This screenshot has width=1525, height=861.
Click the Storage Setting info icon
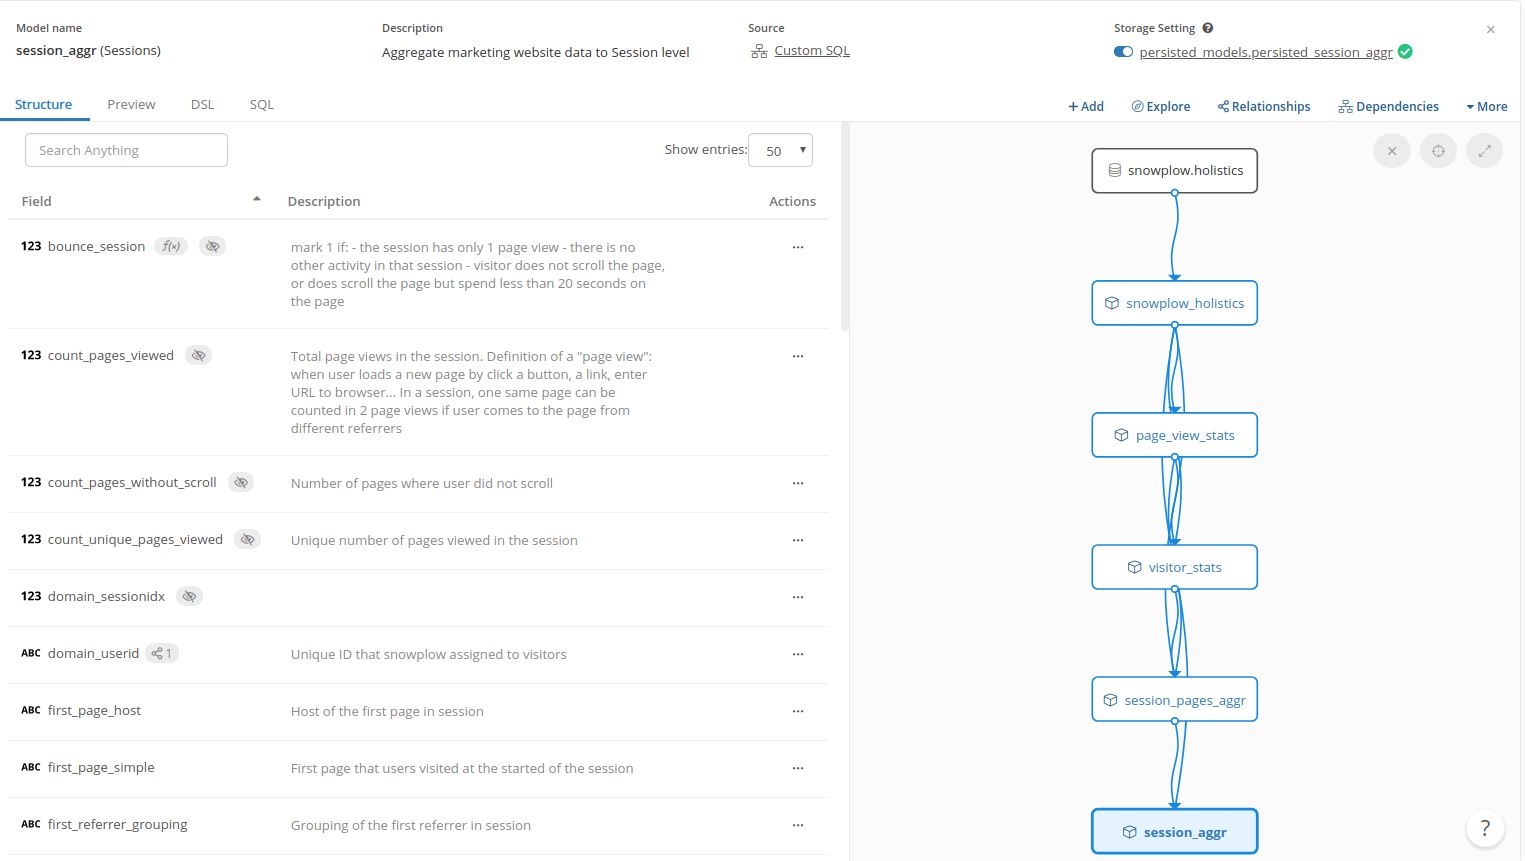1208,28
